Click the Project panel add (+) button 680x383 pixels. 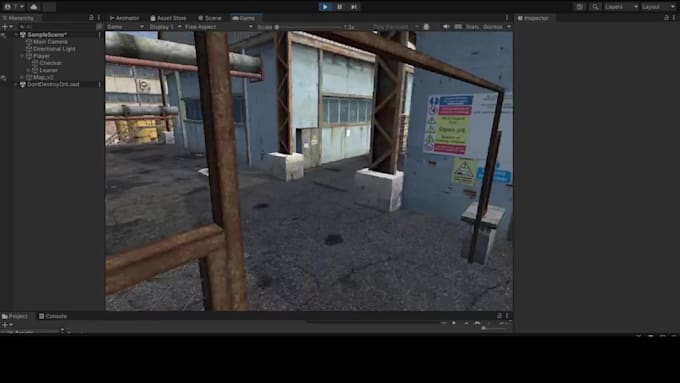pos(7,324)
